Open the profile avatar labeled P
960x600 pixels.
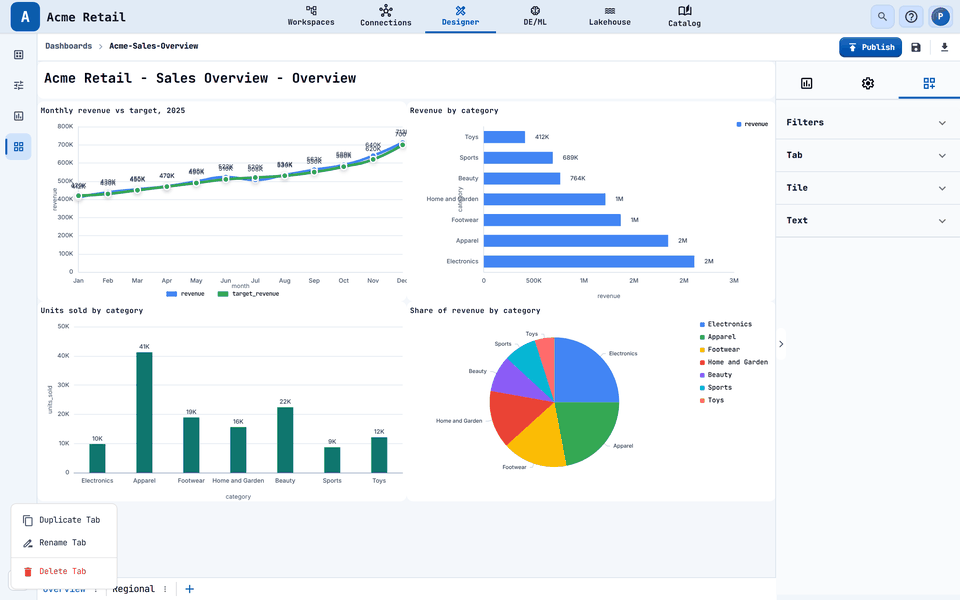coord(940,17)
